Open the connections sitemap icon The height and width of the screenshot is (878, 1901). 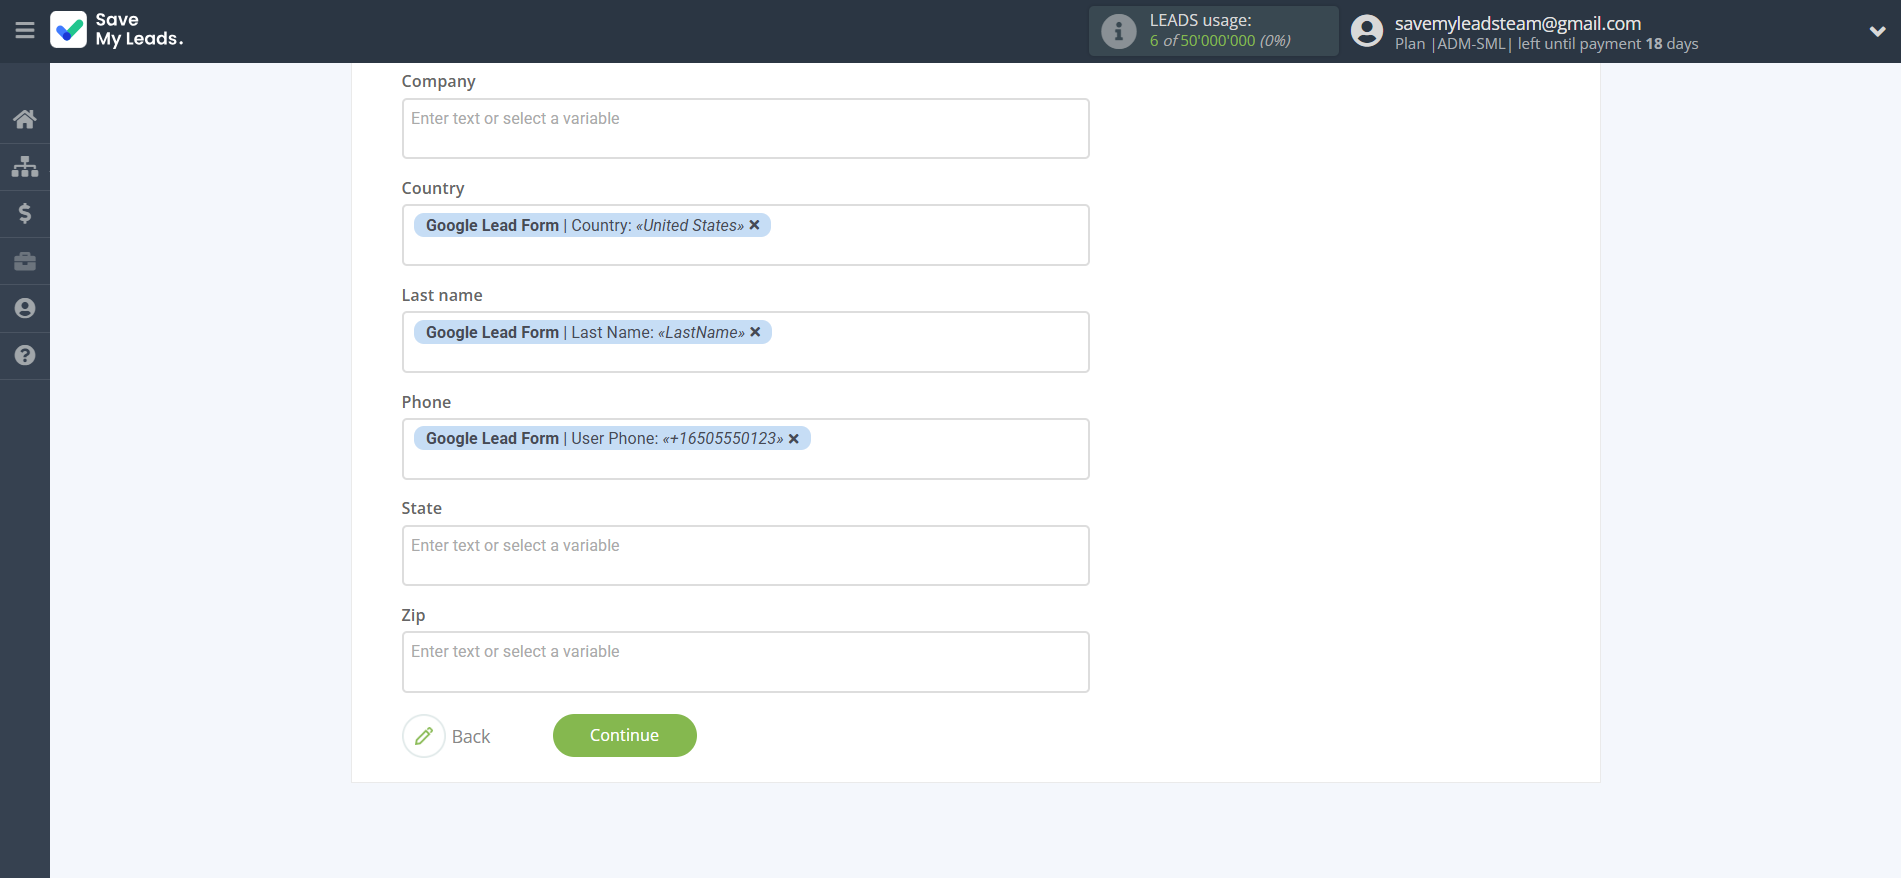pos(25,166)
